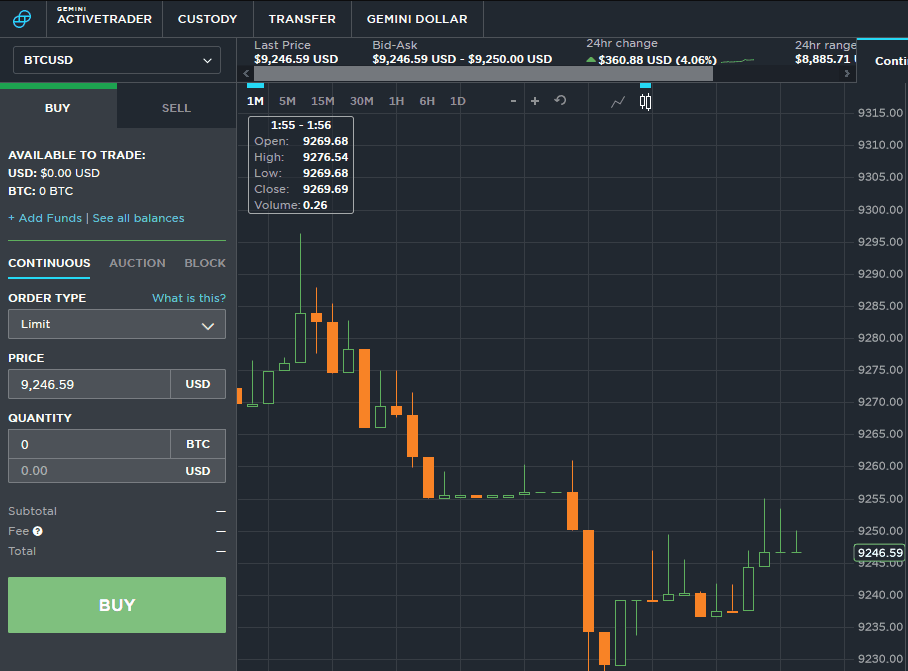Switch to line chart view icon
The width and height of the screenshot is (908, 671).
[618, 102]
